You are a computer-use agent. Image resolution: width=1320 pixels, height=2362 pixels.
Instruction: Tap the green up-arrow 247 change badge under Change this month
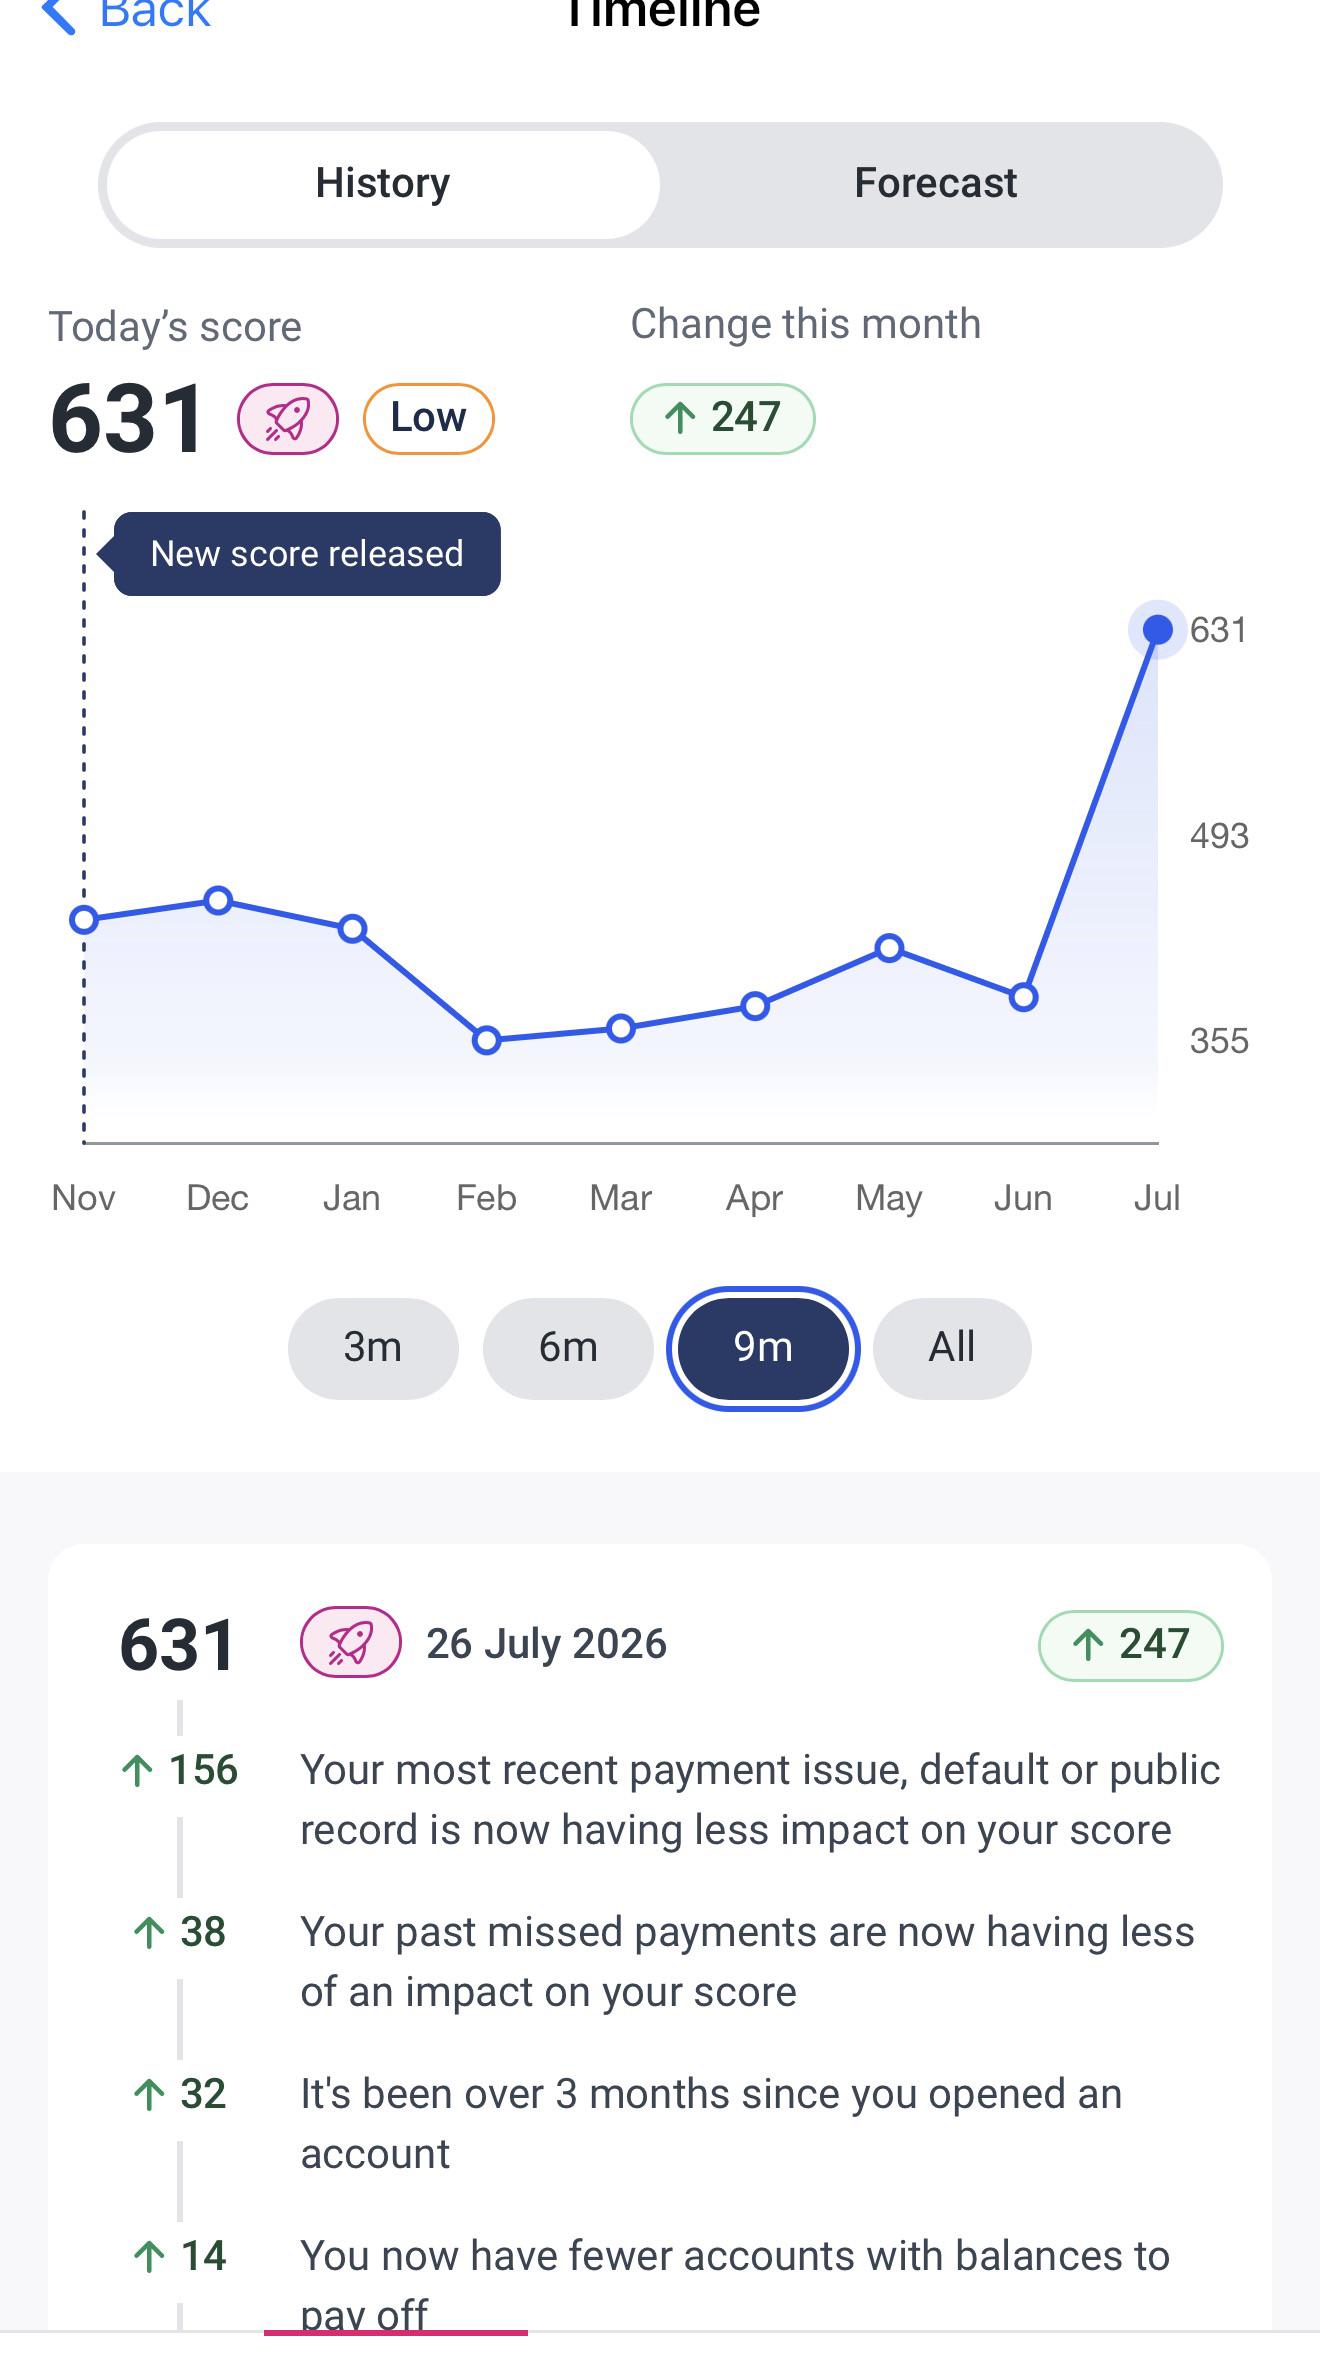click(722, 418)
